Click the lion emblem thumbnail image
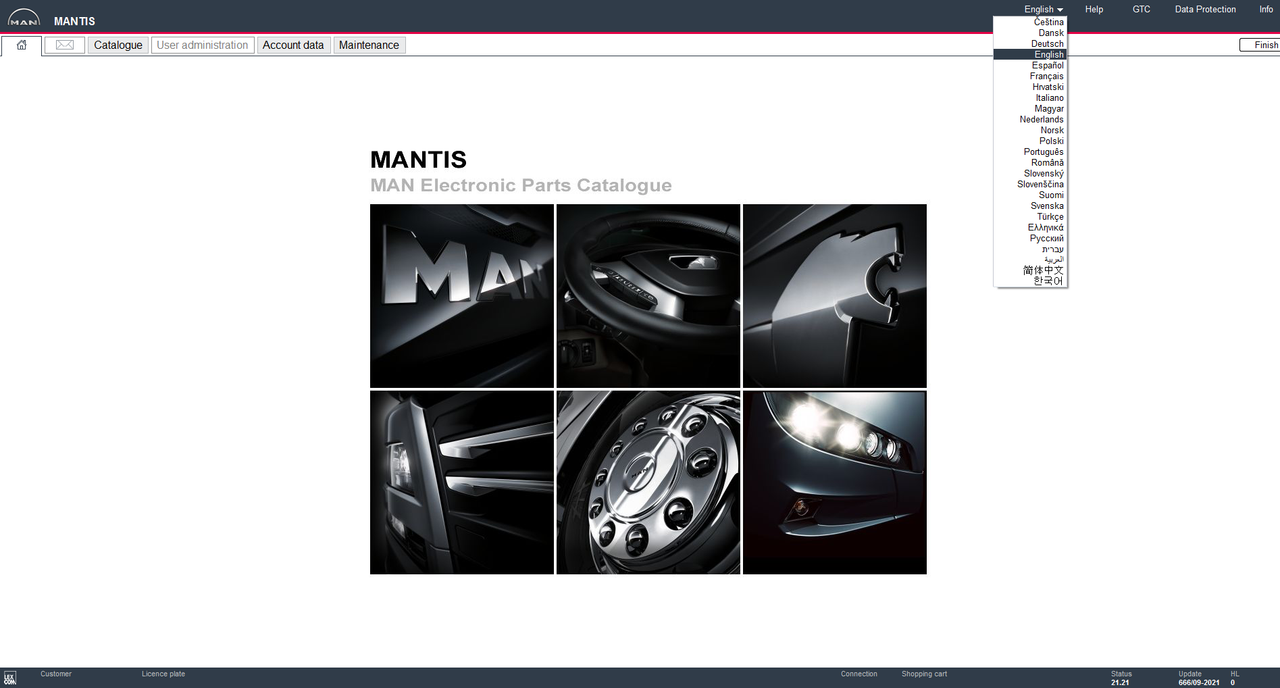 click(x=835, y=296)
